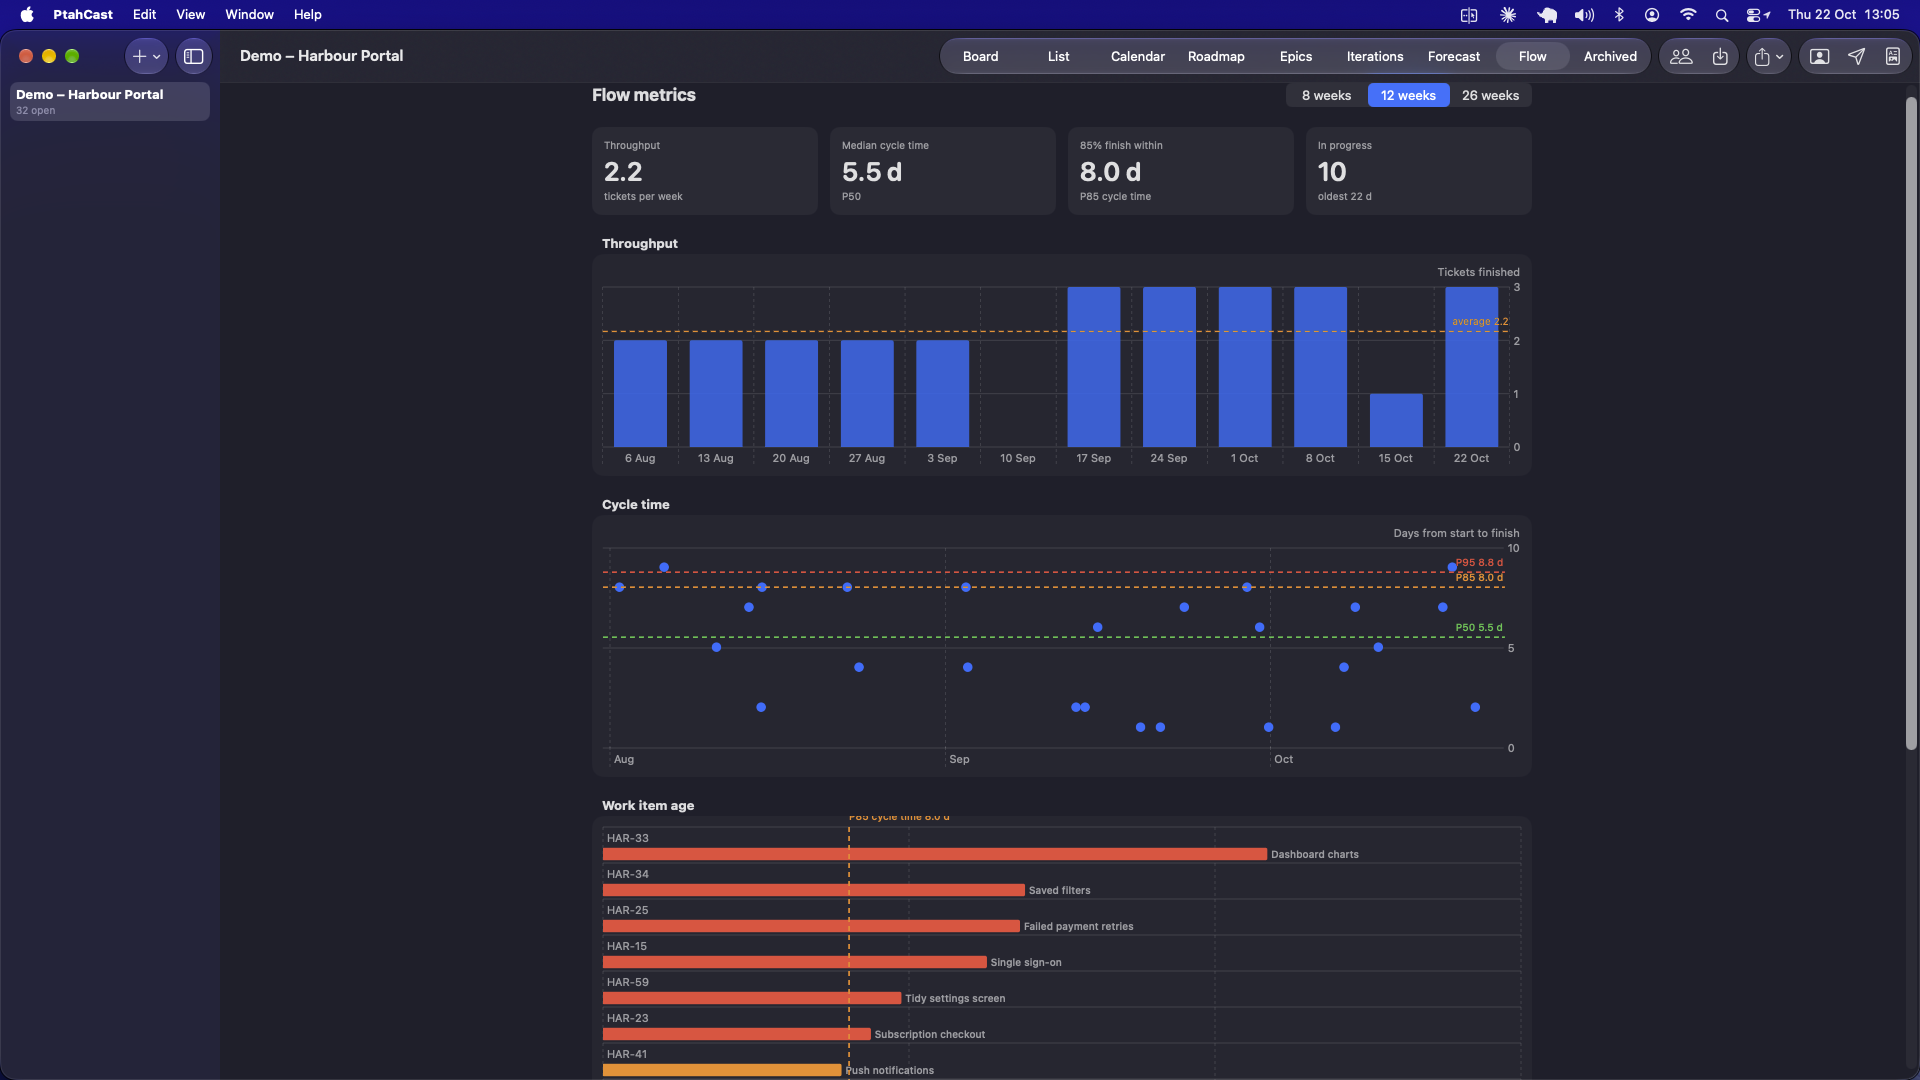The width and height of the screenshot is (1920, 1080).
Task: Open the plus add-new dropdown
Action: (146, 57)
